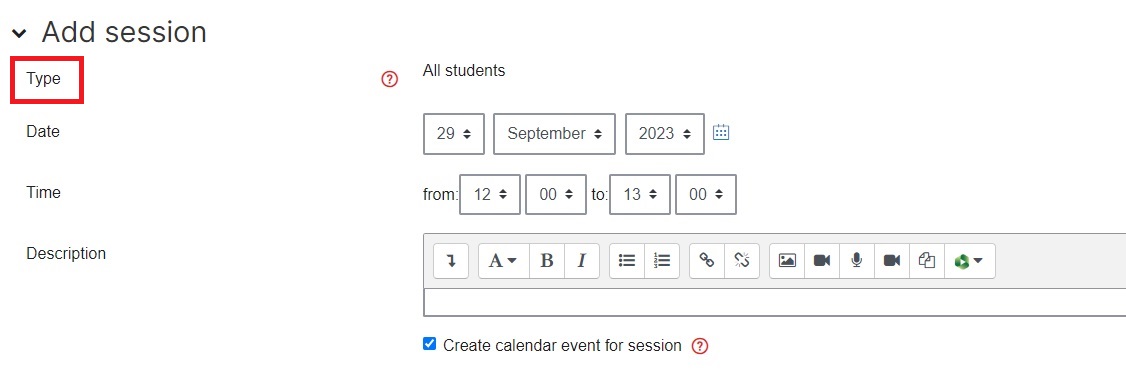Open the green hexagon plugin dropdown
Image resolution: width=1126 pixels, height=372 pixels.
969,261
